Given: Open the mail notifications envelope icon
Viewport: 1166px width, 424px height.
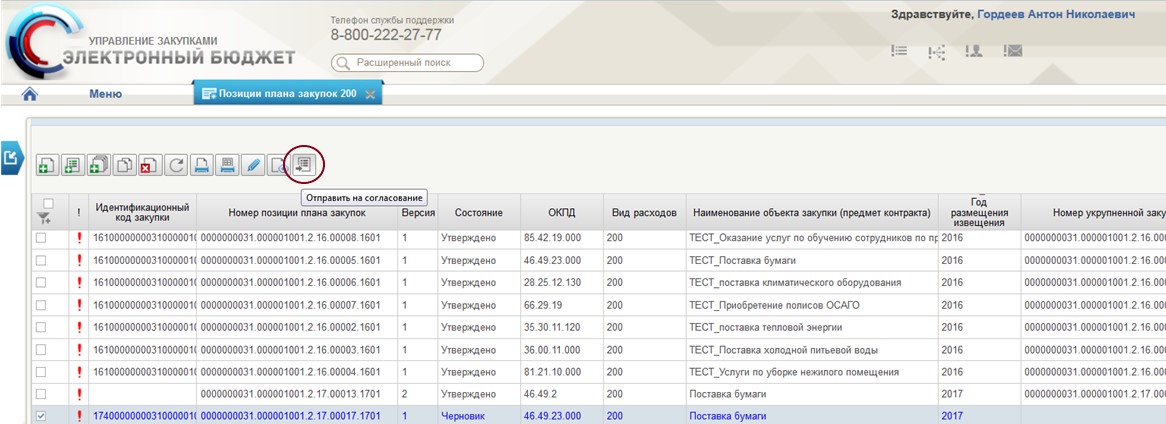Looking at the screenshot, I should pos(1012,51).
